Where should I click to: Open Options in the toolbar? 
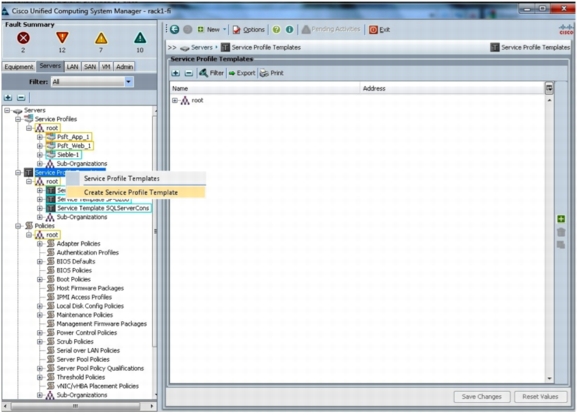click(249, 29)
